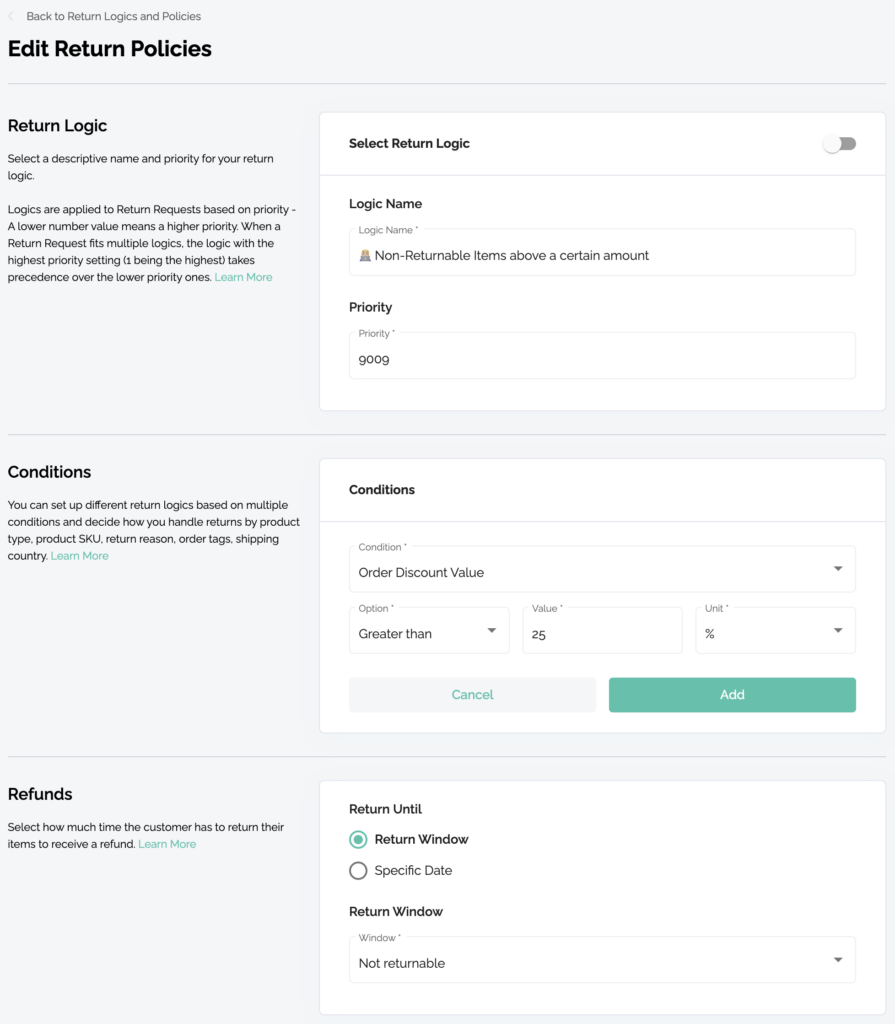Screen dimensions: 895x1024
Task: Open Learn More in Return Logic section
Action: click(243, 277)
